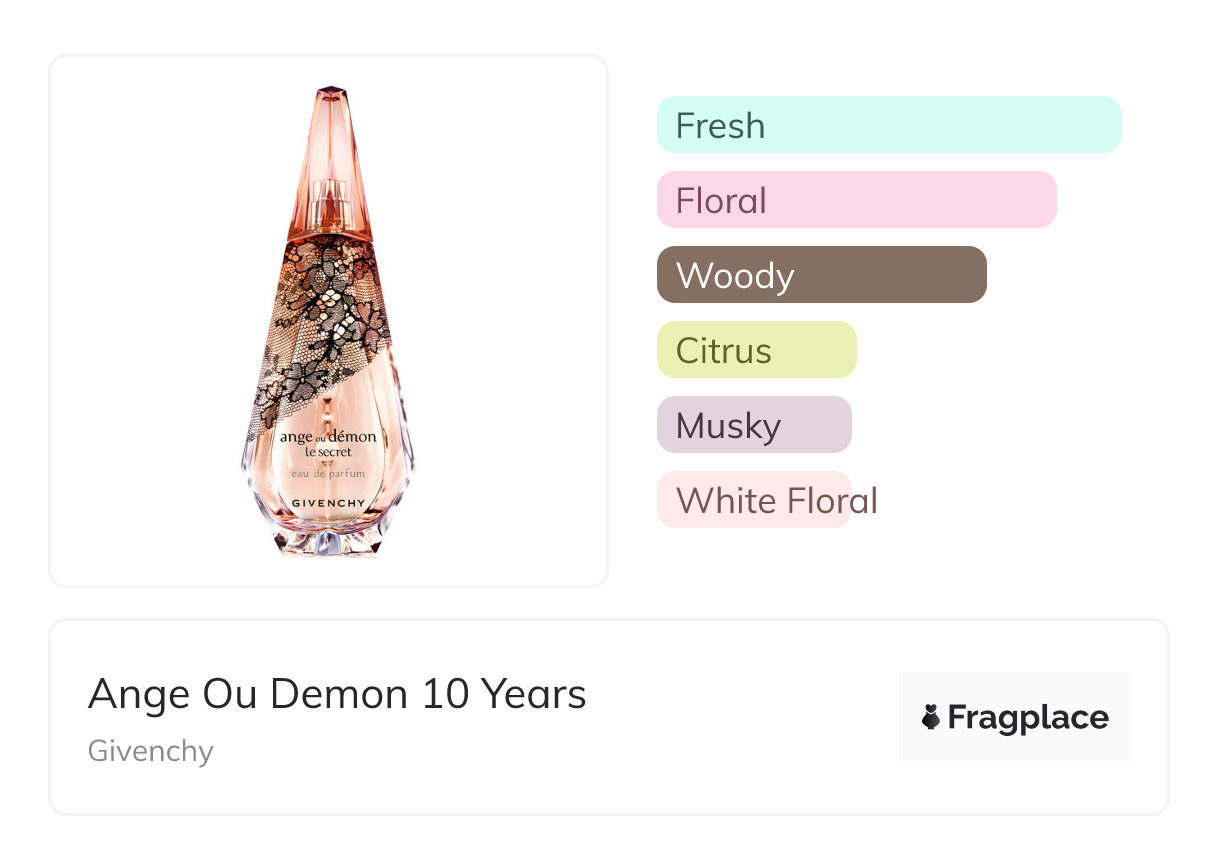Image resolution: width=1218 pixels, height=864 pixels.
Task: Select the Floral accord bar
Action: click(x=856, y=200)
